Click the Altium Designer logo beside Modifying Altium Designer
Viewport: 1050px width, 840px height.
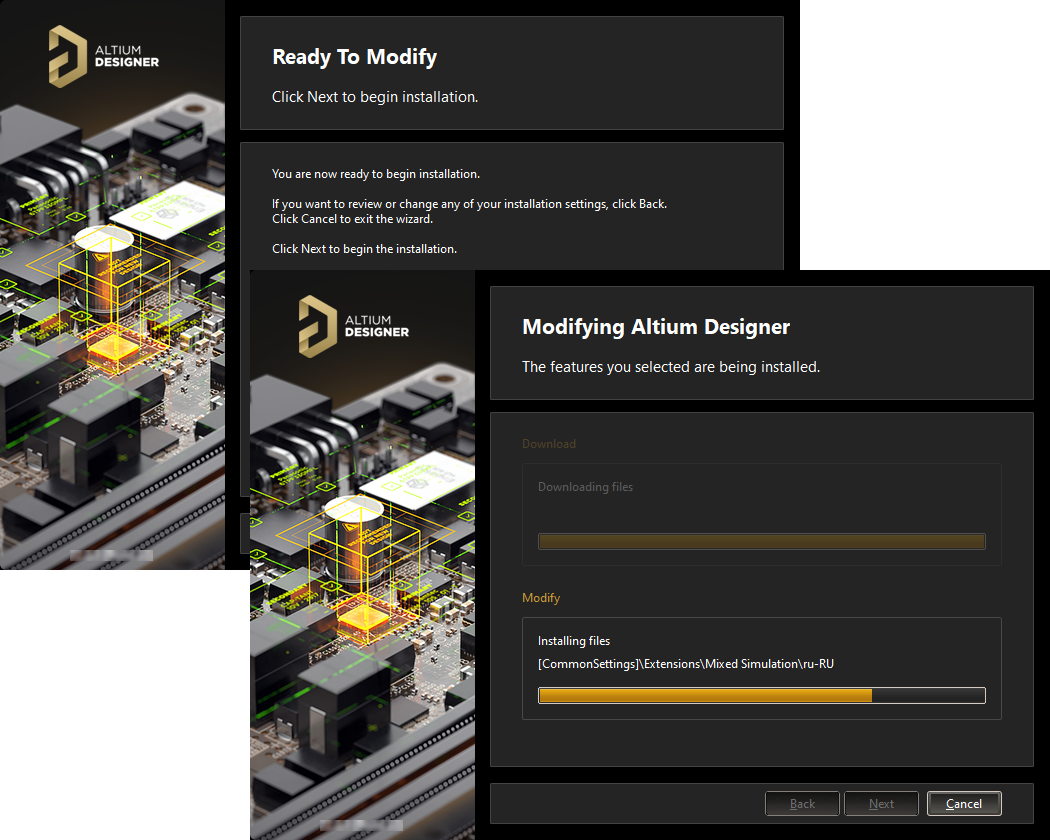(354, 327)
